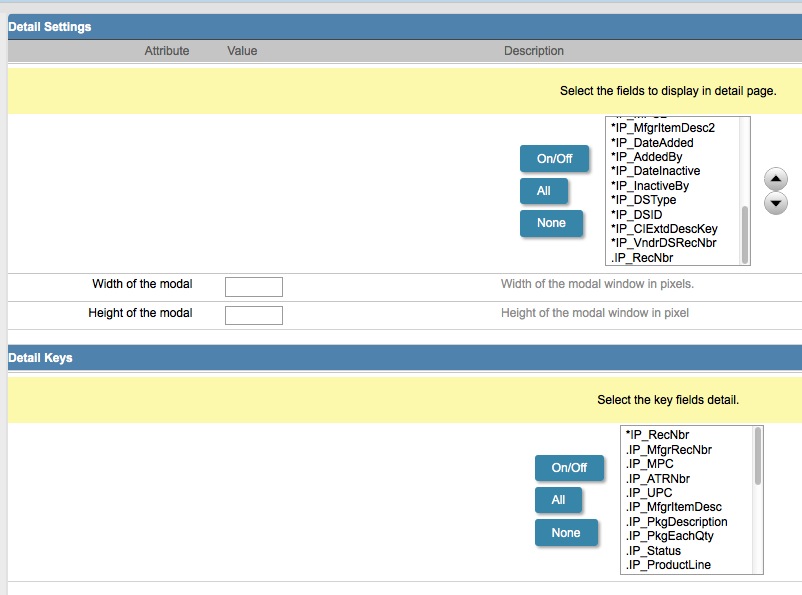Click inside the Height of the modal field
The height and width of the screenshot is (595, 802).
tap(253, 314)
